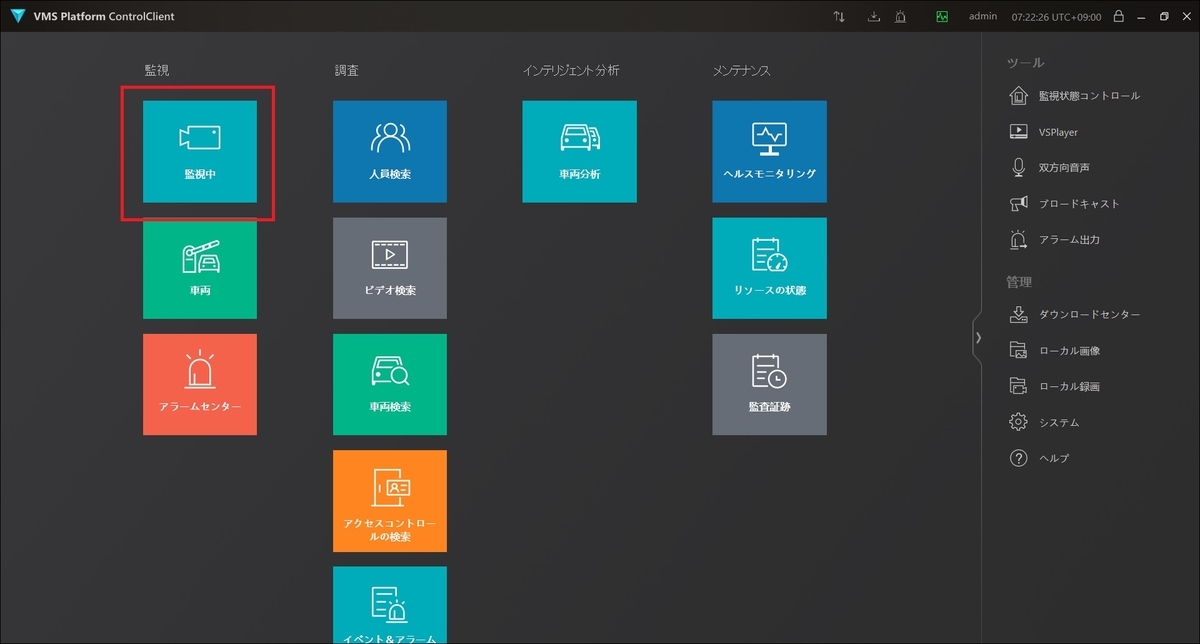This screenshot has width=1200, height=644.
Task: Open the アクセスコントロールの検索 tile
Action: (390, 501)
